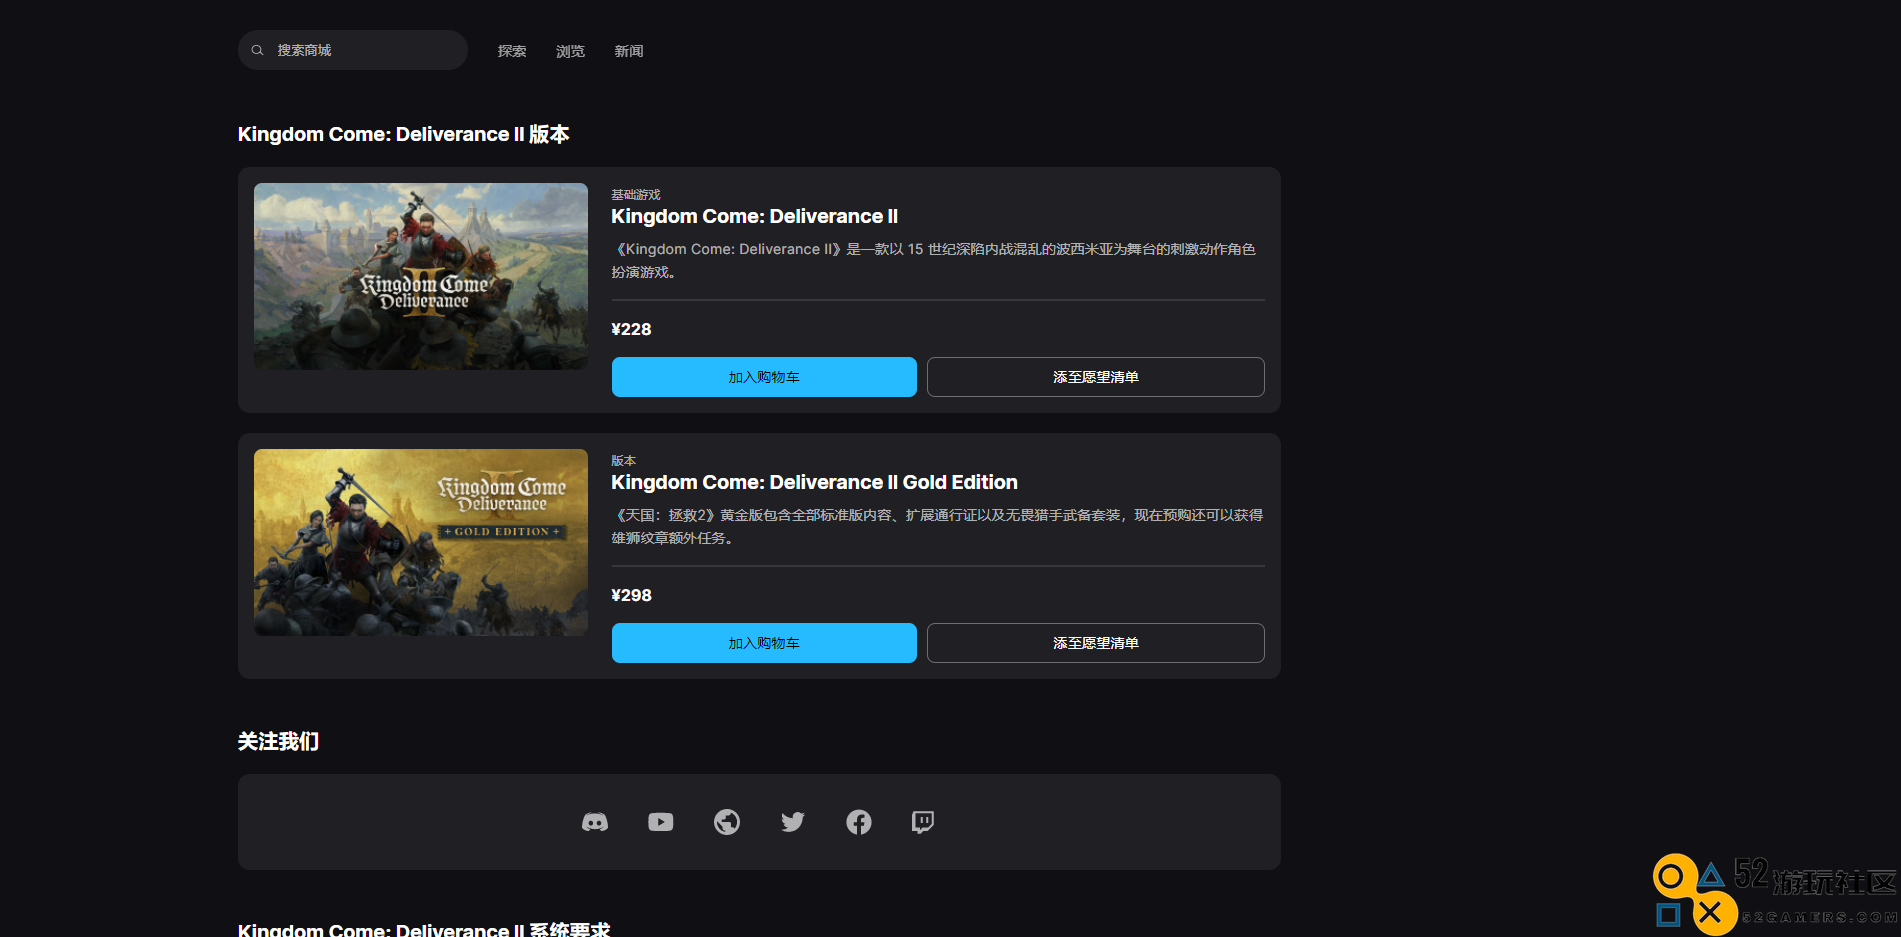Add ¥298 Gold Edition to cart
The width and height of the screenshot is (1901, 937).
764,643
